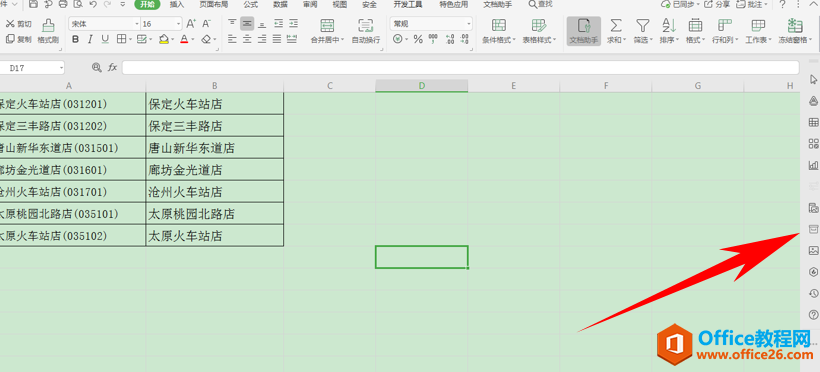Open the 文档助手 ribbon button

click(584, 31)
